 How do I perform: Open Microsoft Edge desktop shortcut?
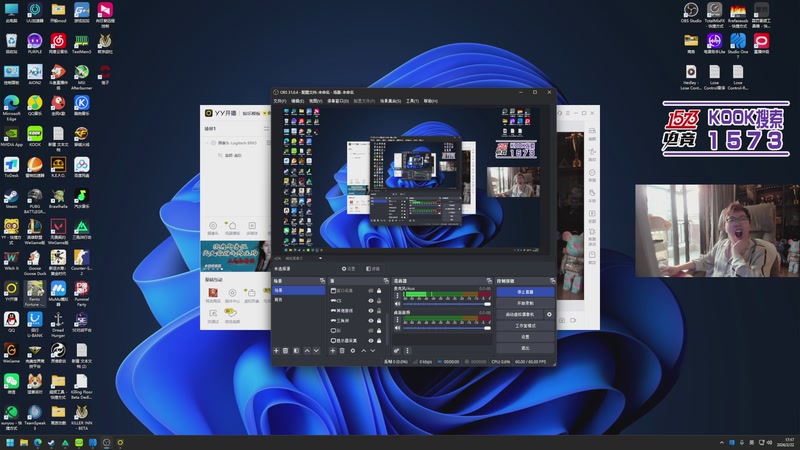tap(11, 106)
